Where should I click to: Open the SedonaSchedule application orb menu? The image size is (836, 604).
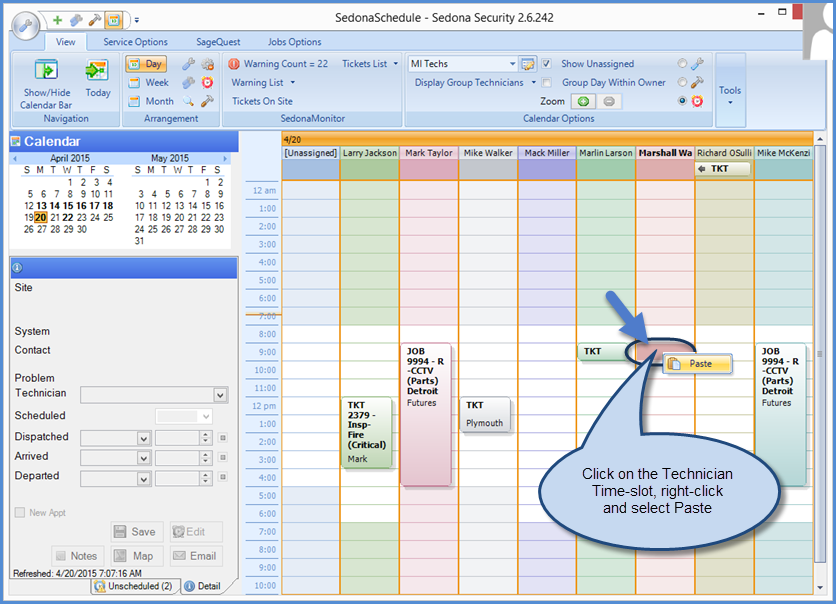tap(26, 25)
